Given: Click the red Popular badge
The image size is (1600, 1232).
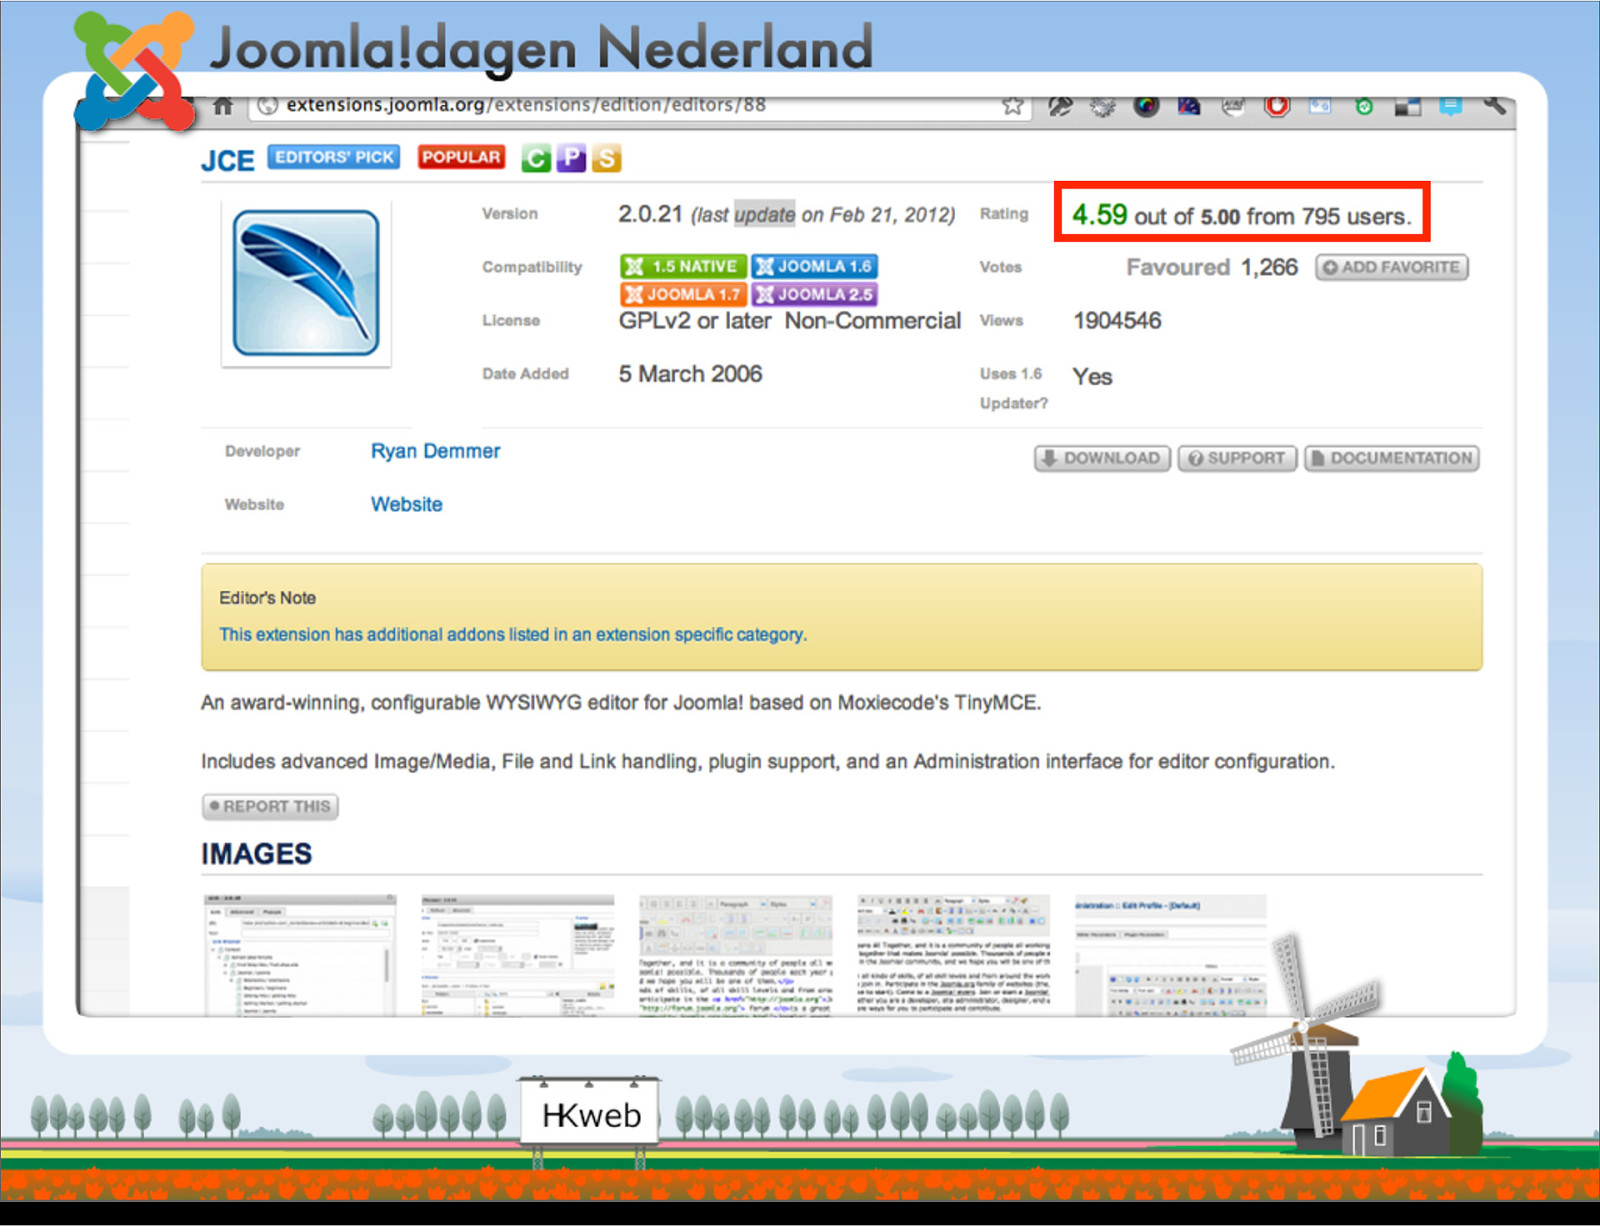Looking at the screenshot, I should pos(461,157).
